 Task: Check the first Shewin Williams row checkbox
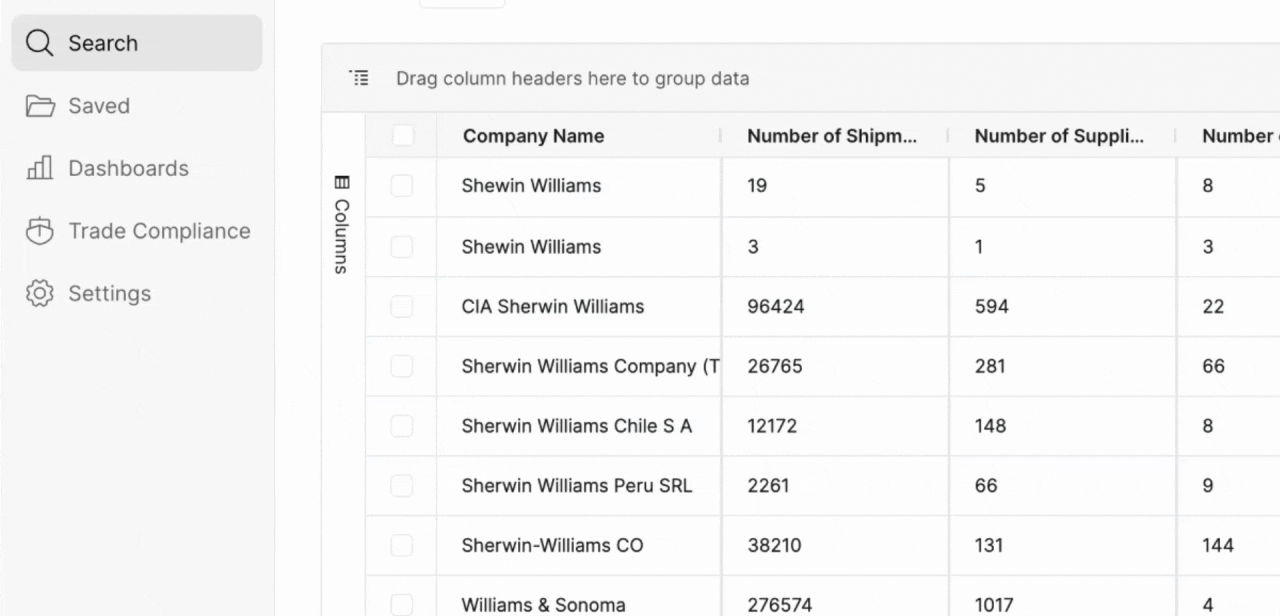click(x=402, y=186)
